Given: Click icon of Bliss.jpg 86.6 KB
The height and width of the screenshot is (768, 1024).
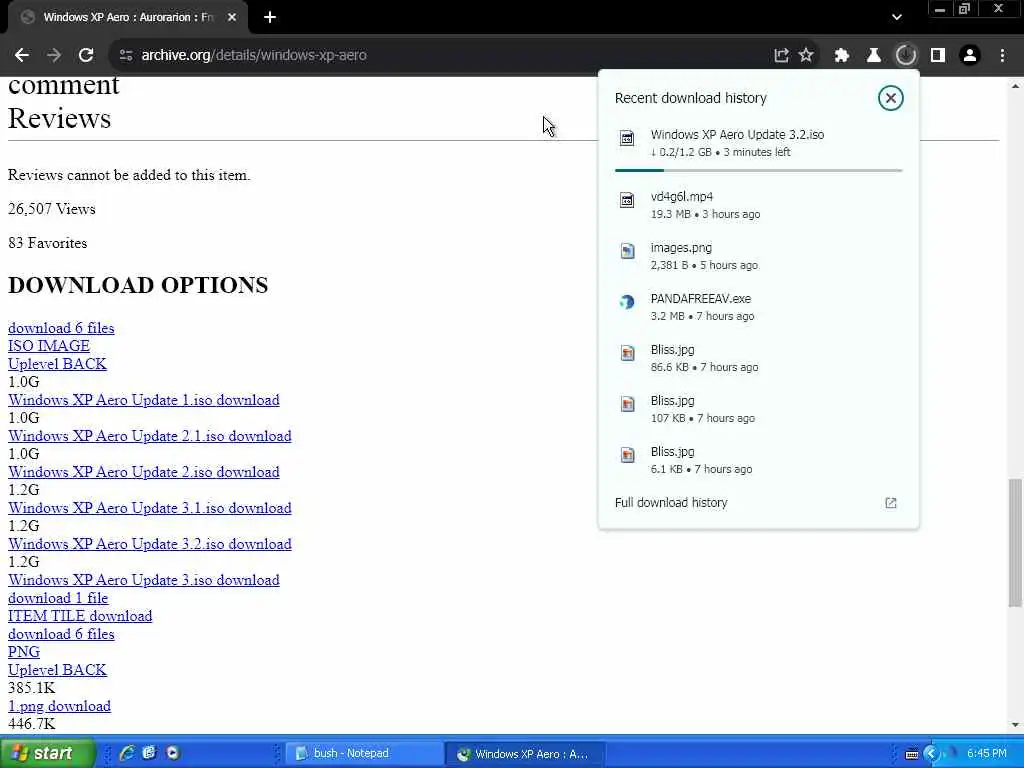Looking at the screenshot, I should coord(627,353).
